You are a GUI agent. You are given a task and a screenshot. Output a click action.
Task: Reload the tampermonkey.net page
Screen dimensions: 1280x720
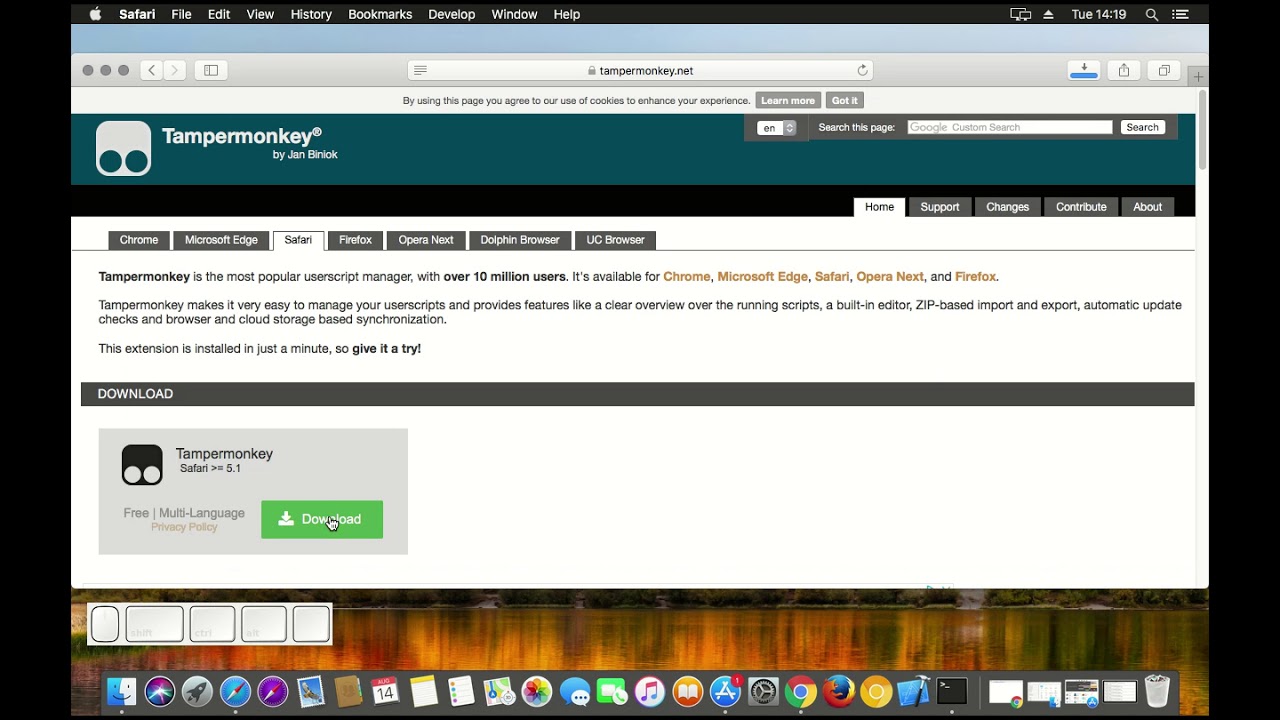[862, 70]
